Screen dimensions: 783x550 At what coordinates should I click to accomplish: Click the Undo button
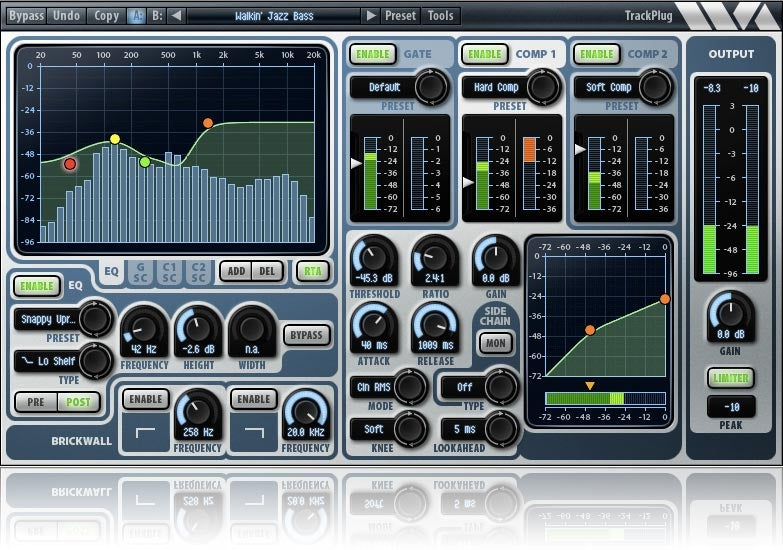pyautogui.click(x=66, y=15)
